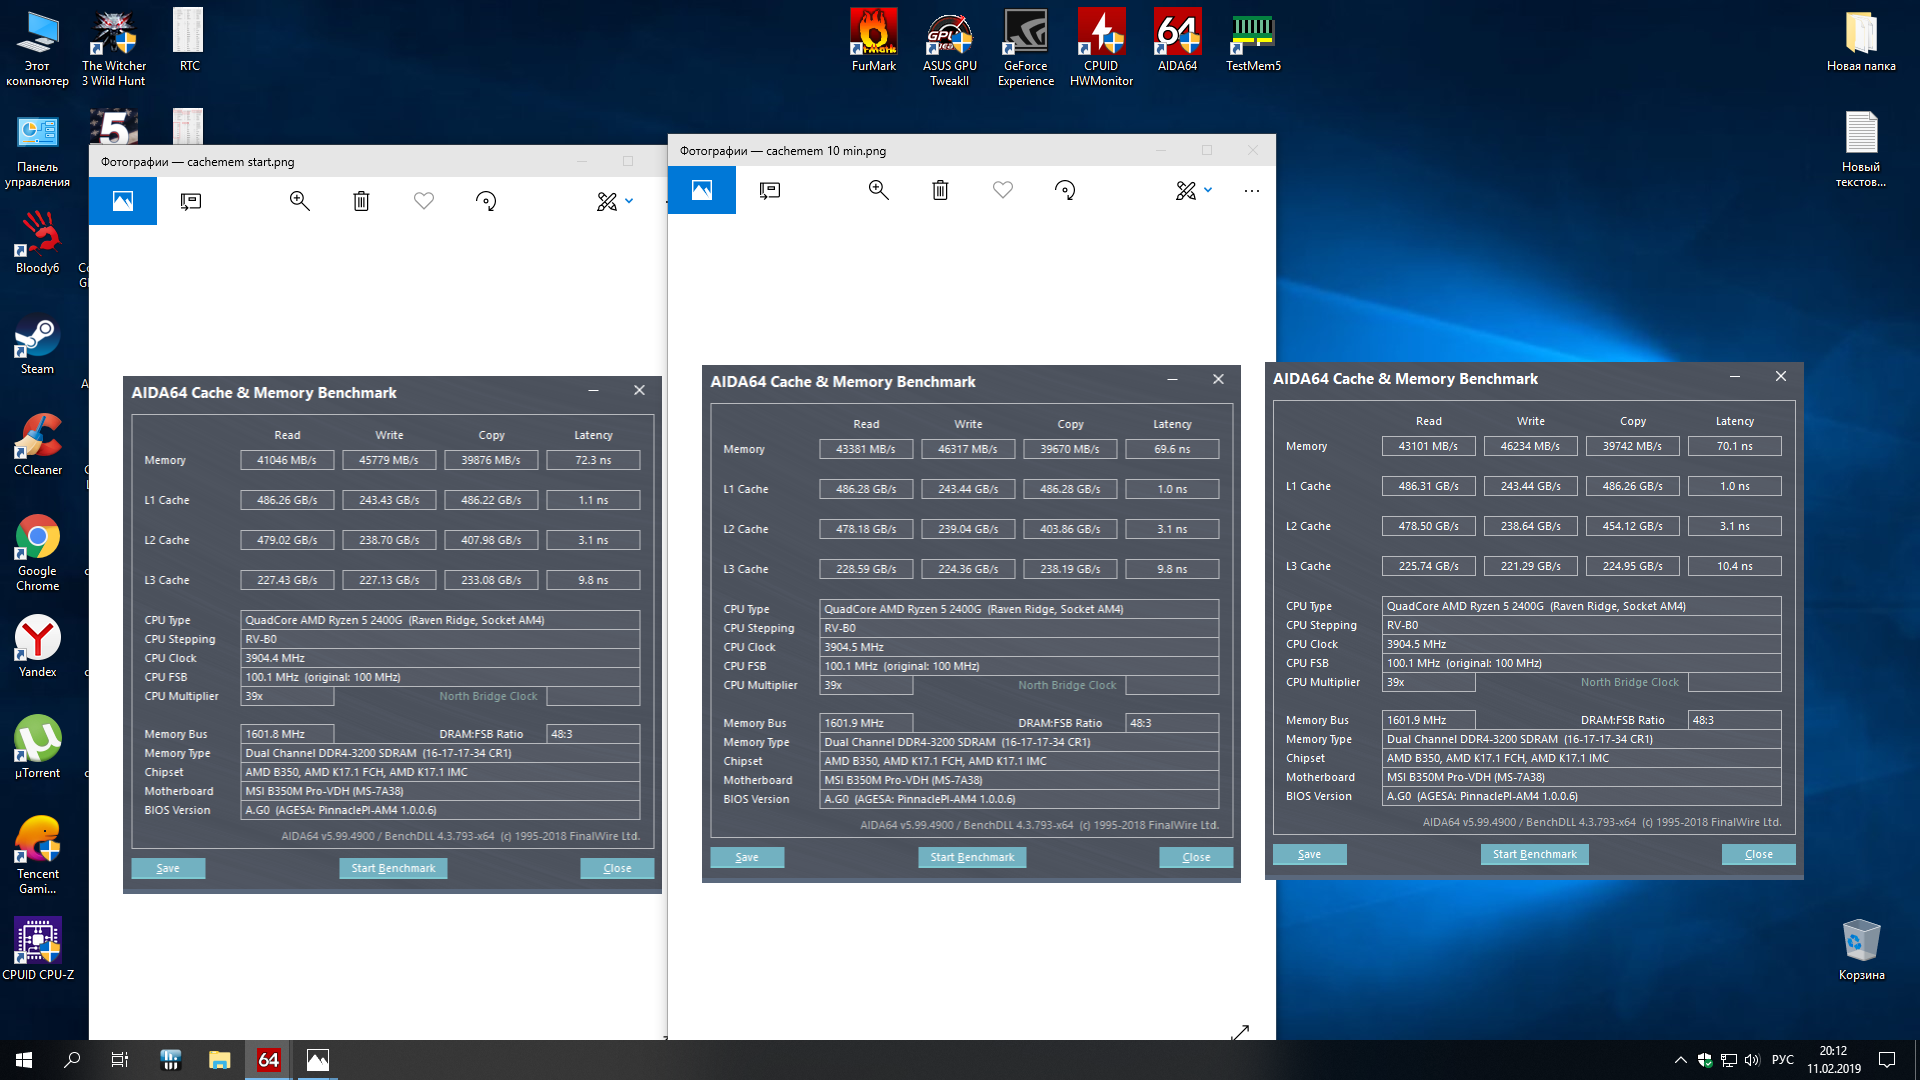
Task: Click Close in the 43101 MB/s AIDA64 window
Action: (x=1758, y=854)
